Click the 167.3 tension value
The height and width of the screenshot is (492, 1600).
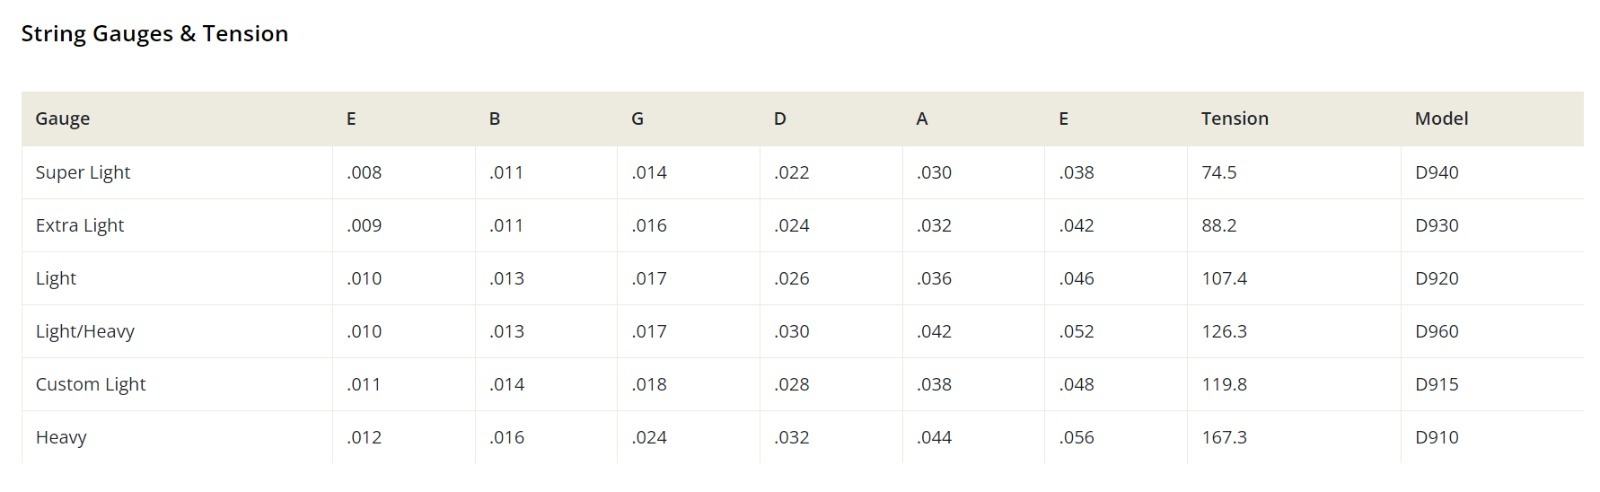pyautogui.click(x=1224, y=437)
